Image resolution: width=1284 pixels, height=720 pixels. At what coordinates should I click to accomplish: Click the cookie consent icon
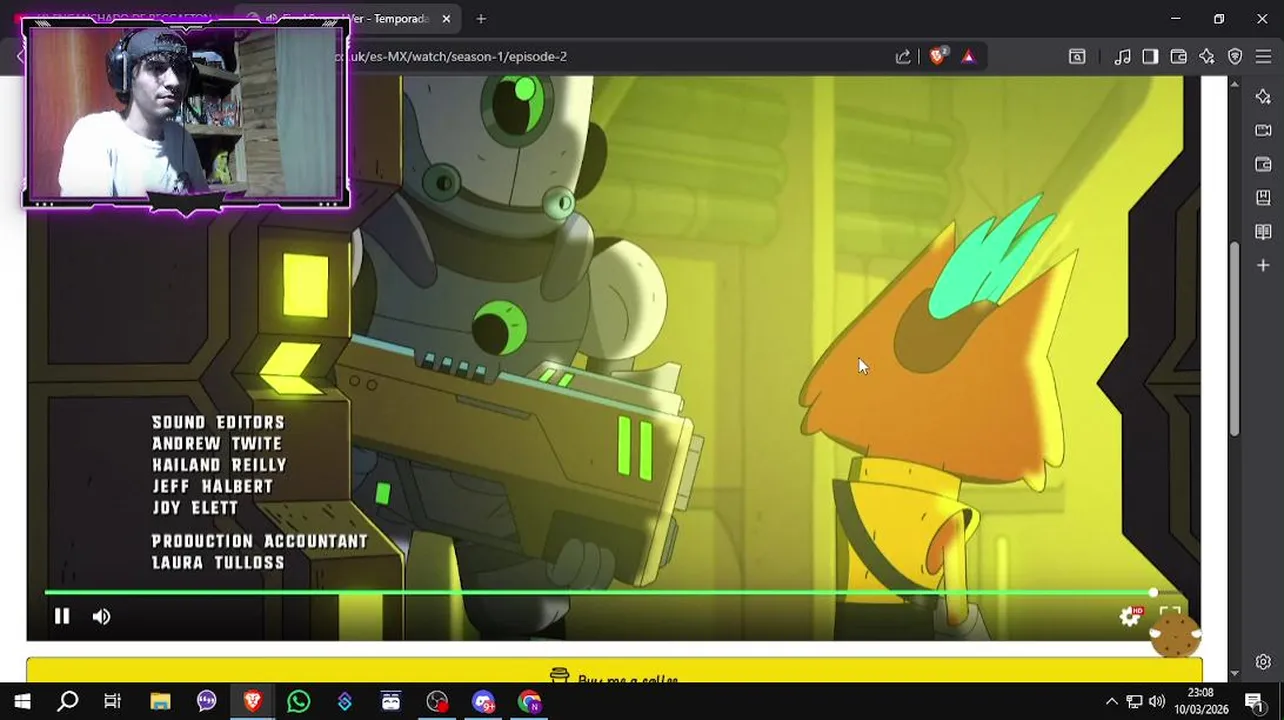coord(1175,635)
